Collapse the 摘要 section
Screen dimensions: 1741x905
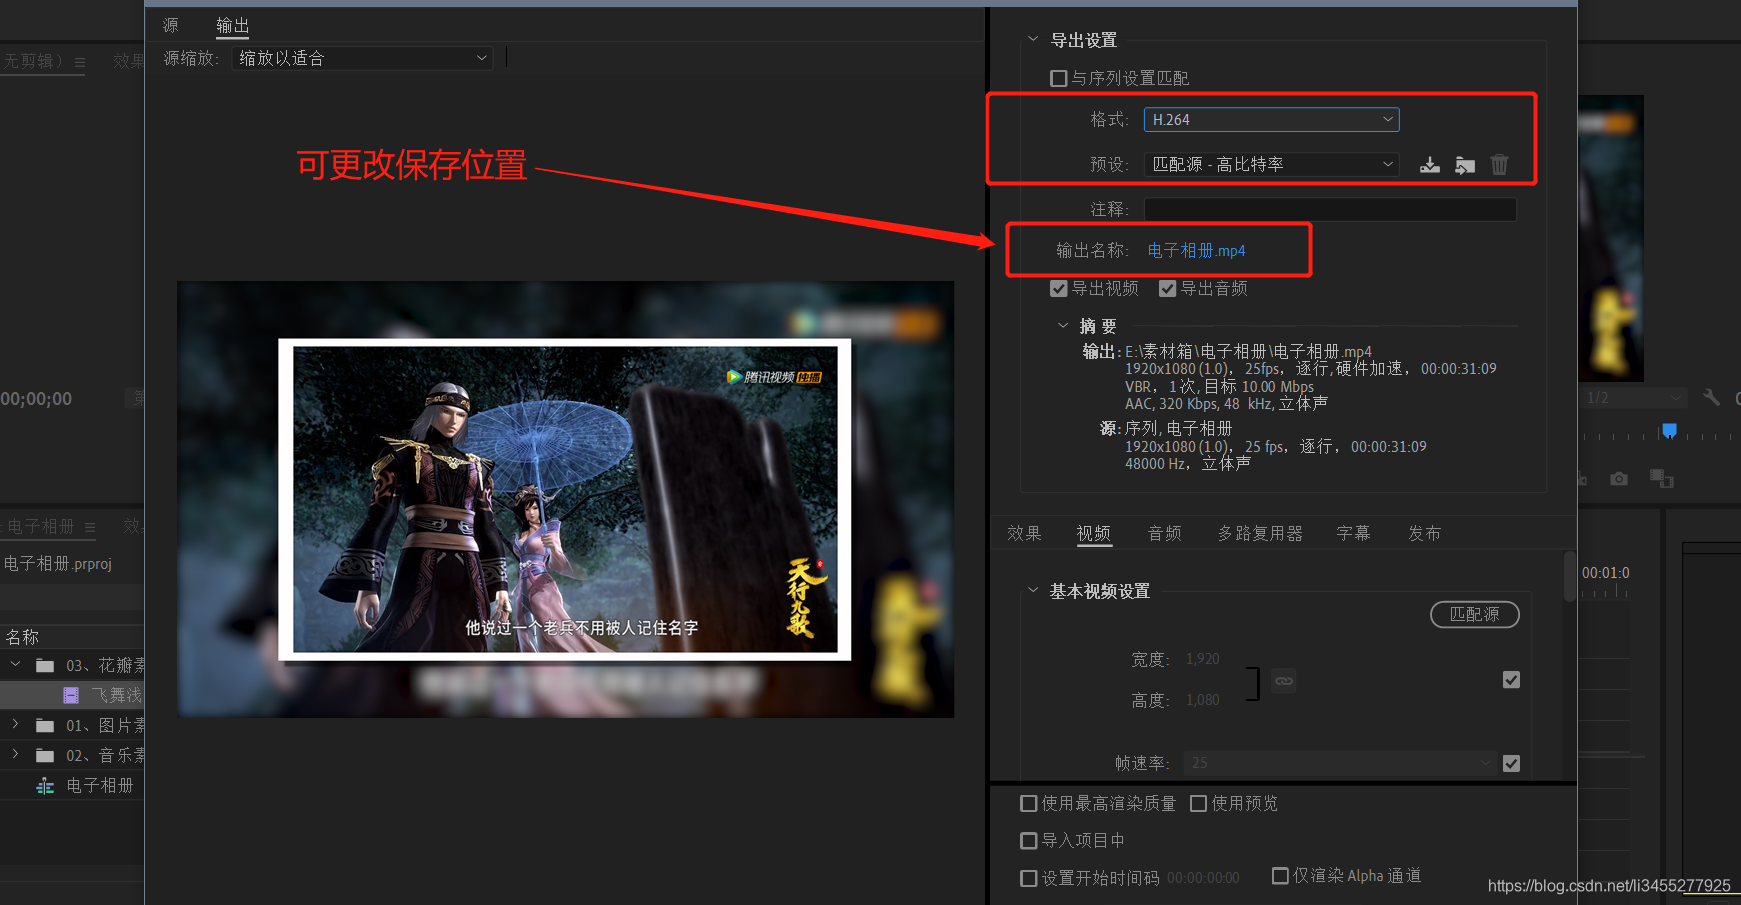1063,326
